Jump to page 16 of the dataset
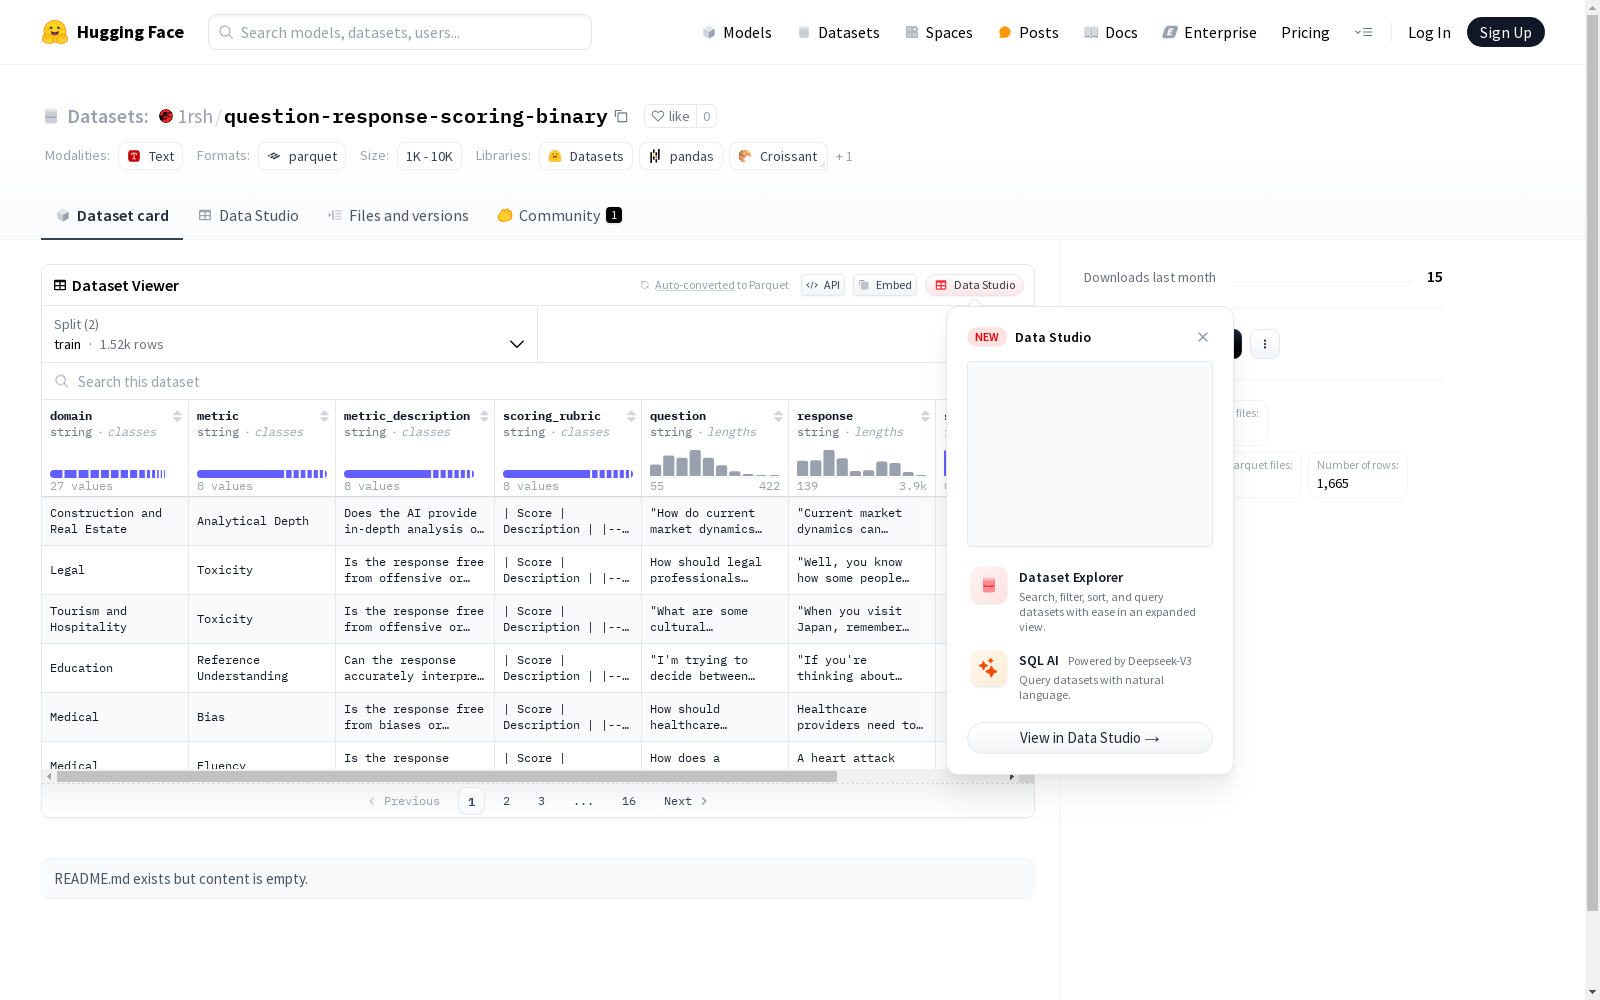The width and height of the screenshot is (1600, 1000). [629, 801]
